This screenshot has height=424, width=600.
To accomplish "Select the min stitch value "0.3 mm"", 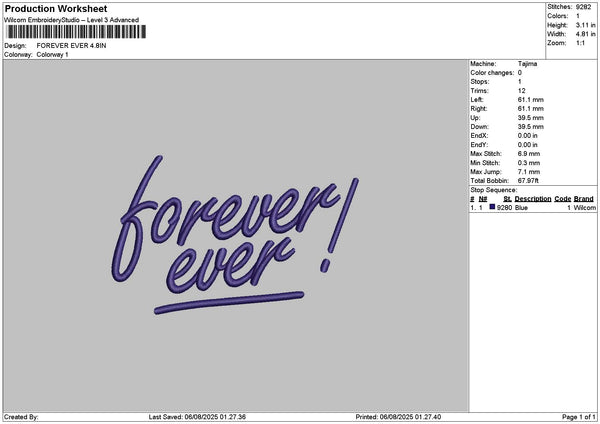I will coord(529,163).
